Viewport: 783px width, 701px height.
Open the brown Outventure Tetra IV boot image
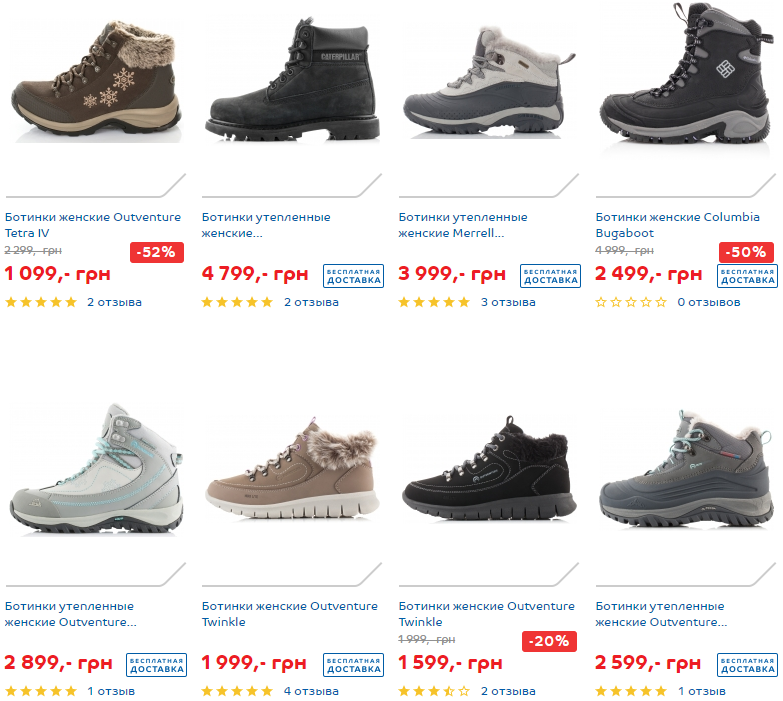(95, 79)
